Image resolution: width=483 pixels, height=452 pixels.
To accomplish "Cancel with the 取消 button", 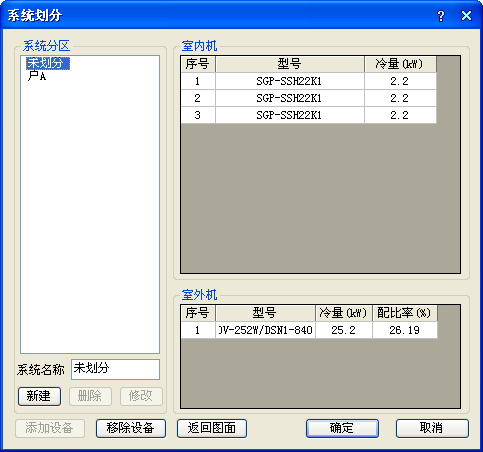I will [x=432, y=428].
